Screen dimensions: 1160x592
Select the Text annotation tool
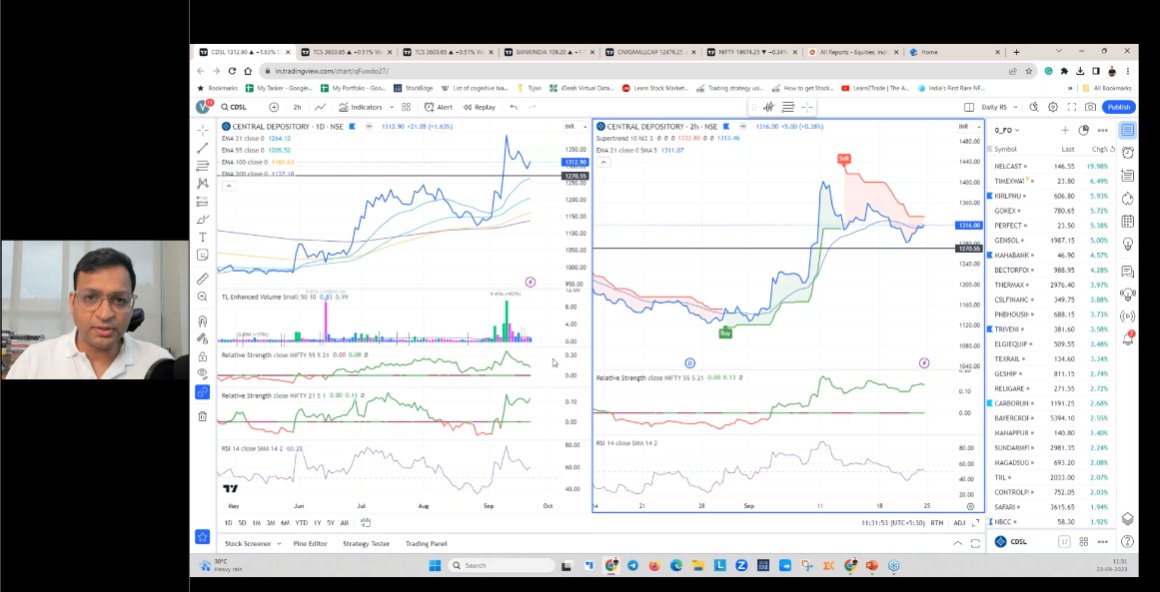pos(203,237)
